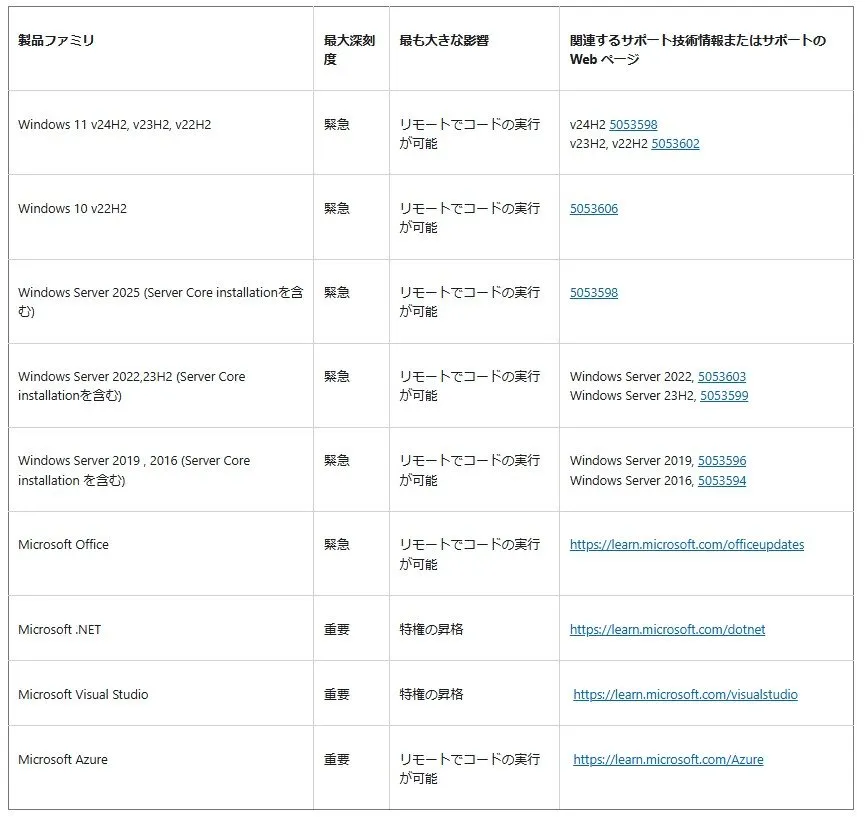The height and width of the screenshot is (817, 865).
Task: Open the learn.microsoft.com/Azure link
Action: [x=668, y=760]
